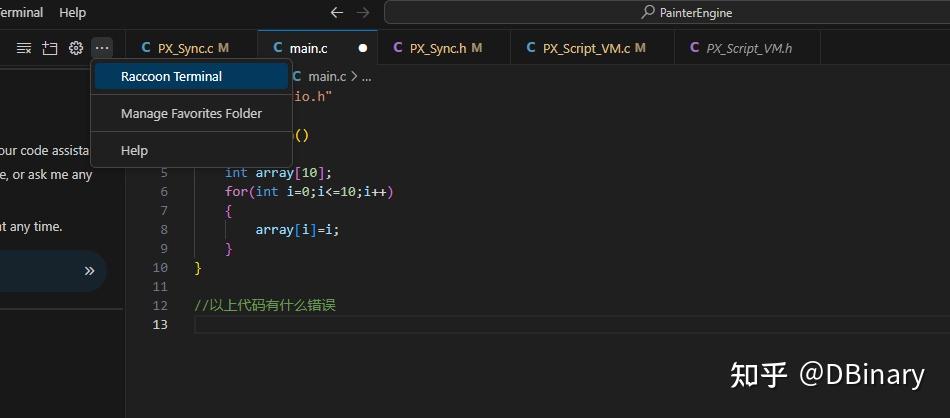Click line number 8 in gutter
The width and height of the screenshot is (950, 418).
pyautogui.click(x=164, y=230)
